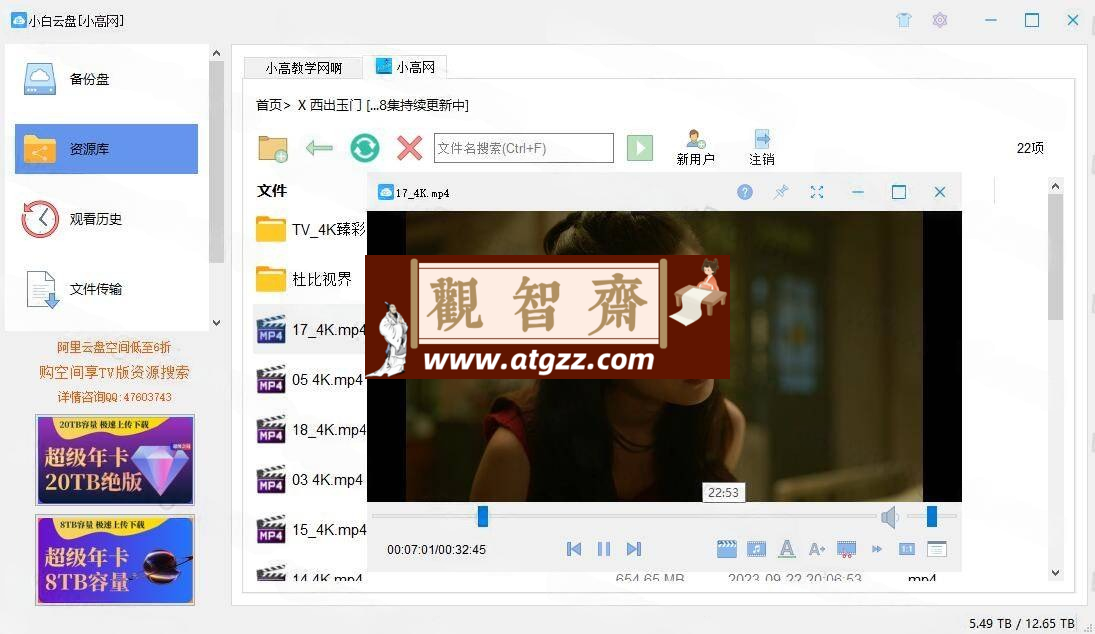Pause the video playback
The image size is (1095, 634).
[604, 550]
